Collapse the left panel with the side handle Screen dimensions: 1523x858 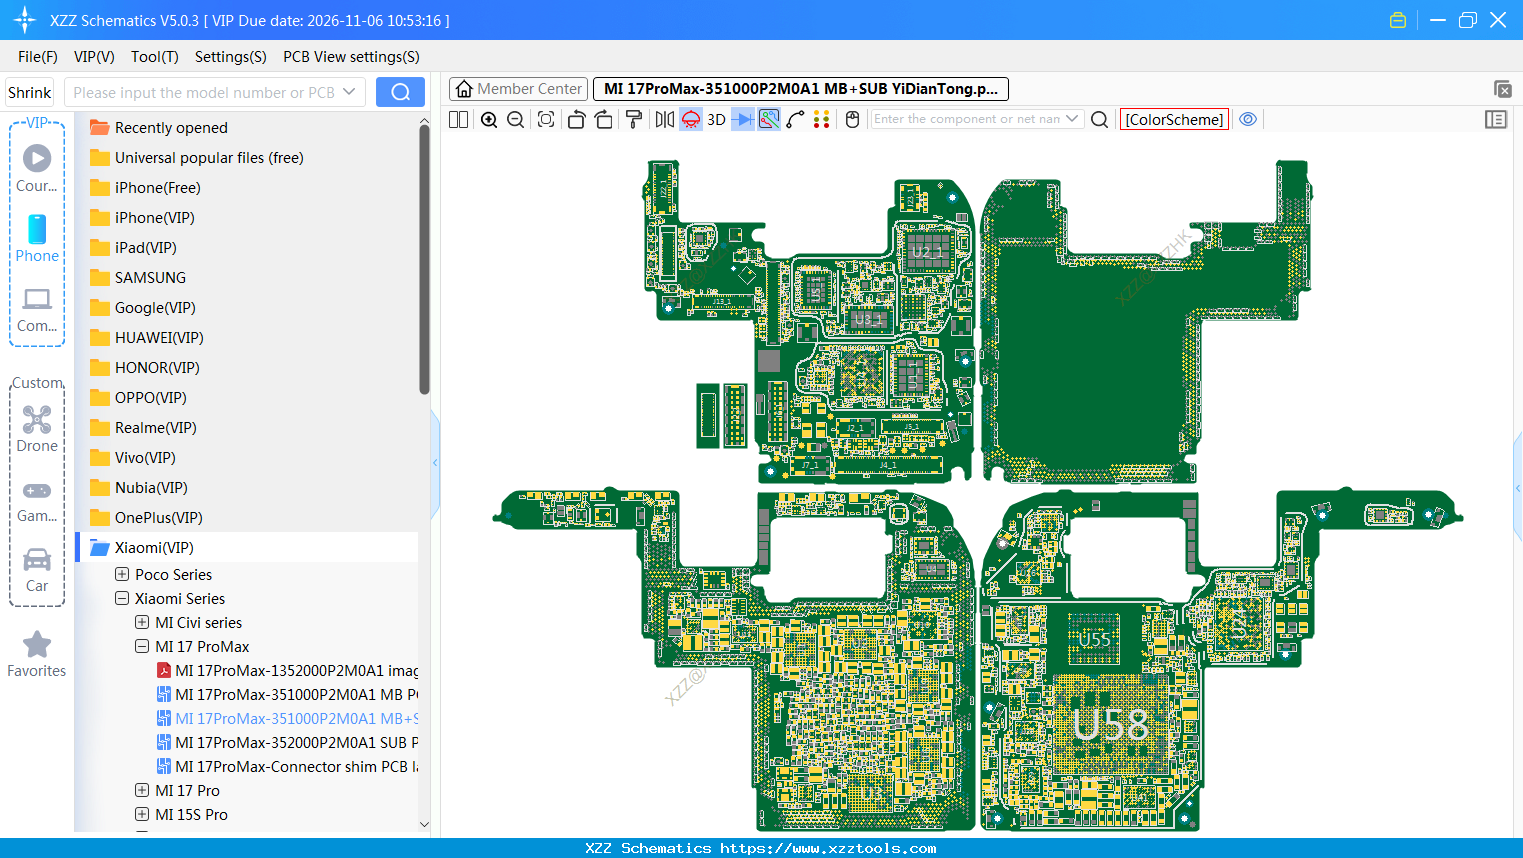(x=435, y=462)
